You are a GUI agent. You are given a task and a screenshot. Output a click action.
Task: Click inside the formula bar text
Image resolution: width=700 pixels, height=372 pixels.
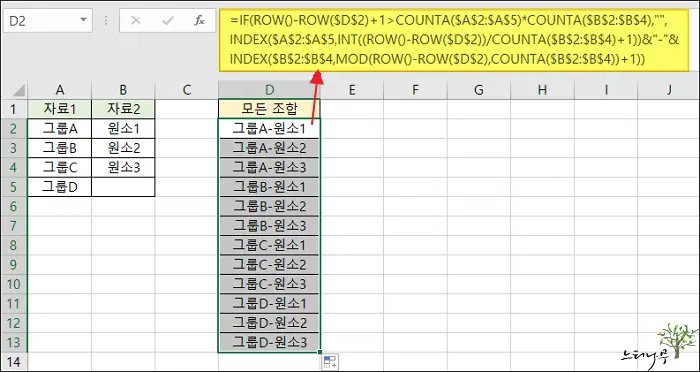[x=454, y=40]
